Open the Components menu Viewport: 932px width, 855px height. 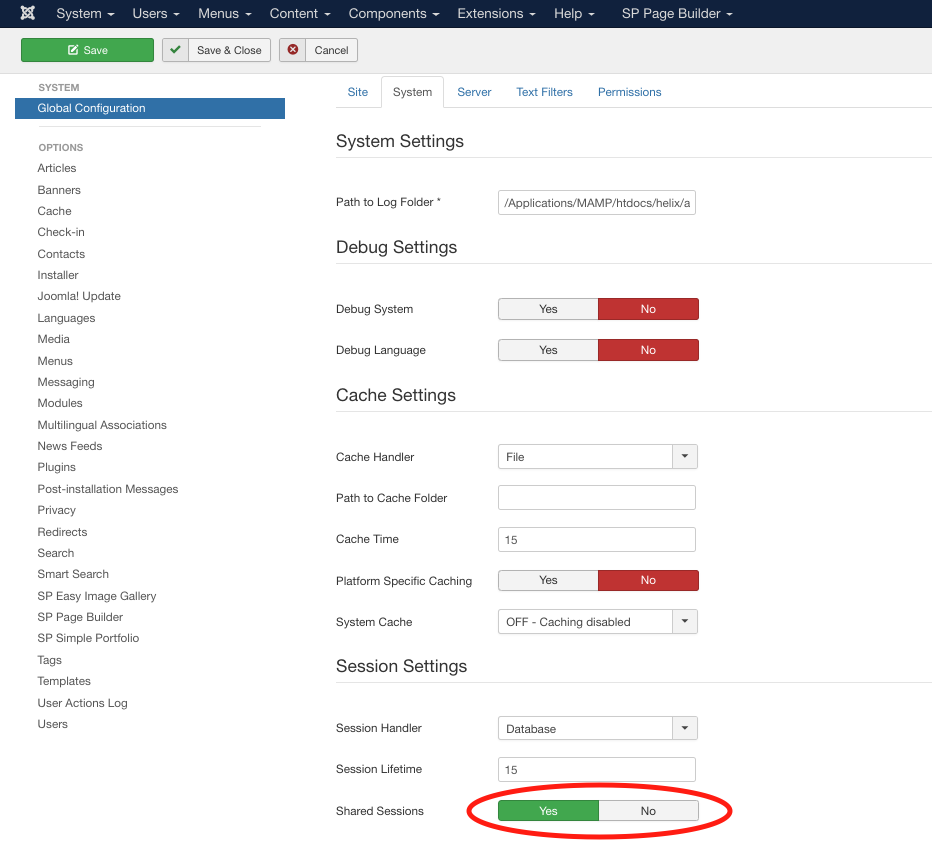pyautogui.click(x=388, y=13)
